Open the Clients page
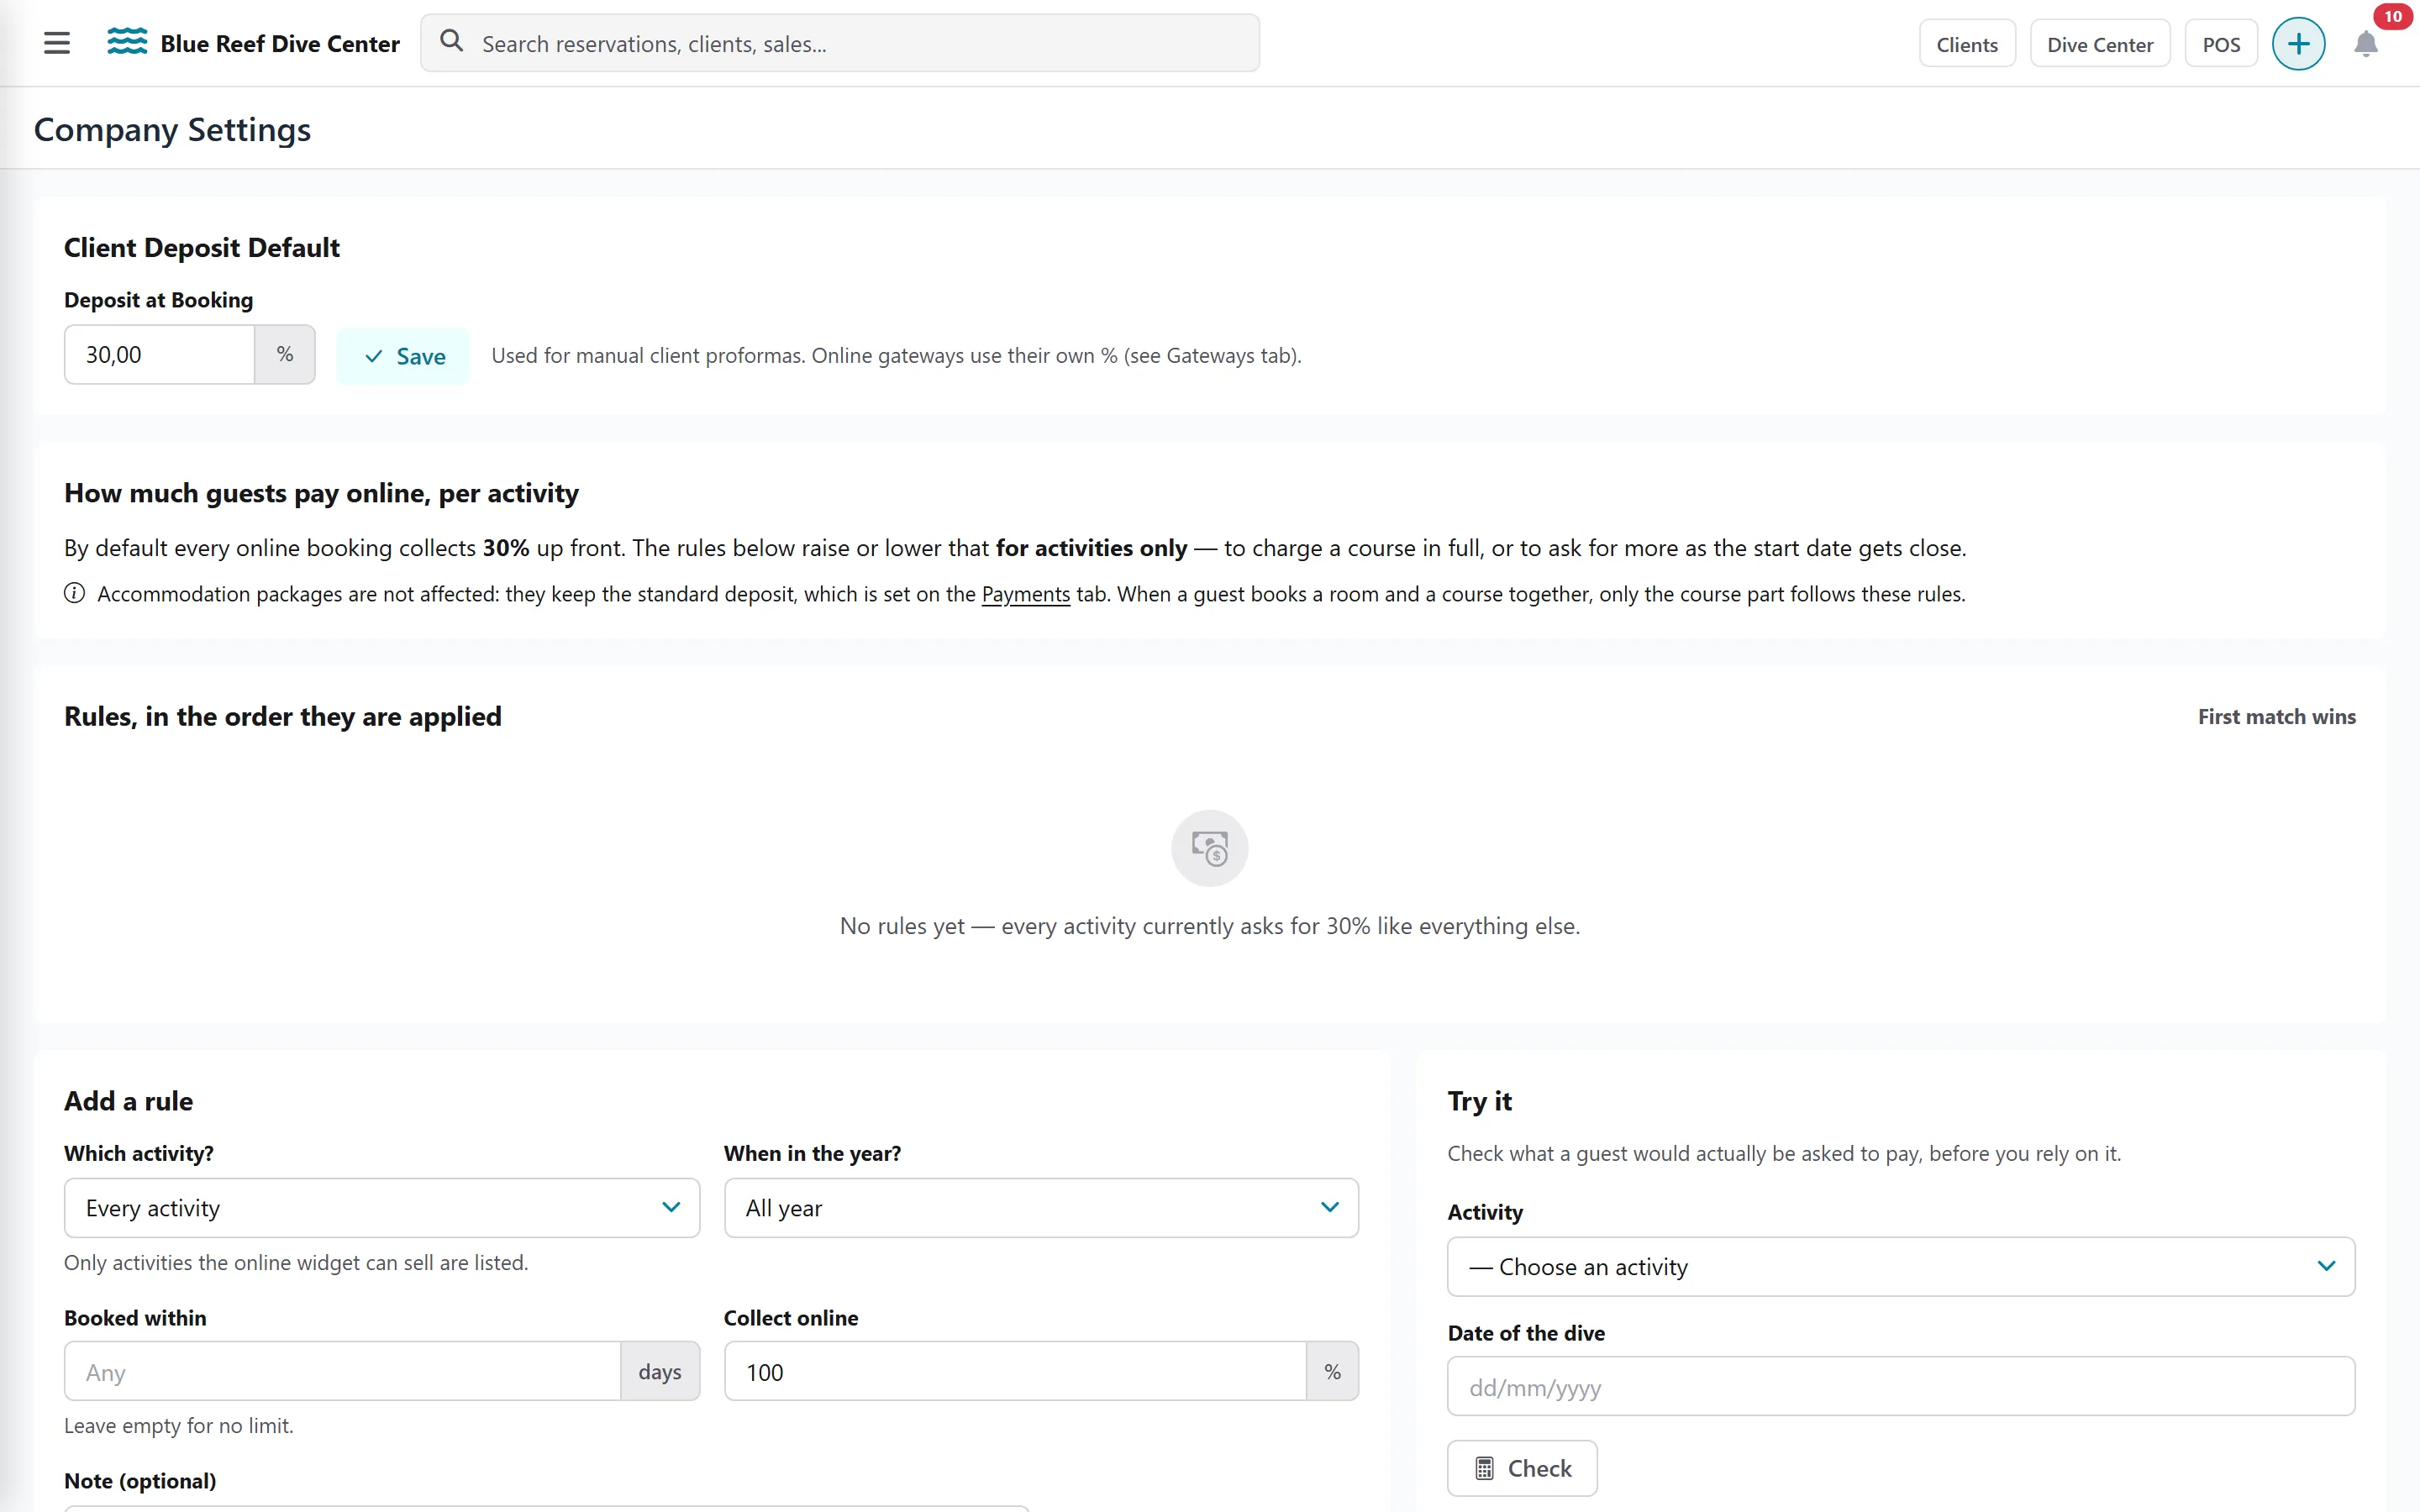Screen dimensions: 2420x1512 tap(1966, 44)
